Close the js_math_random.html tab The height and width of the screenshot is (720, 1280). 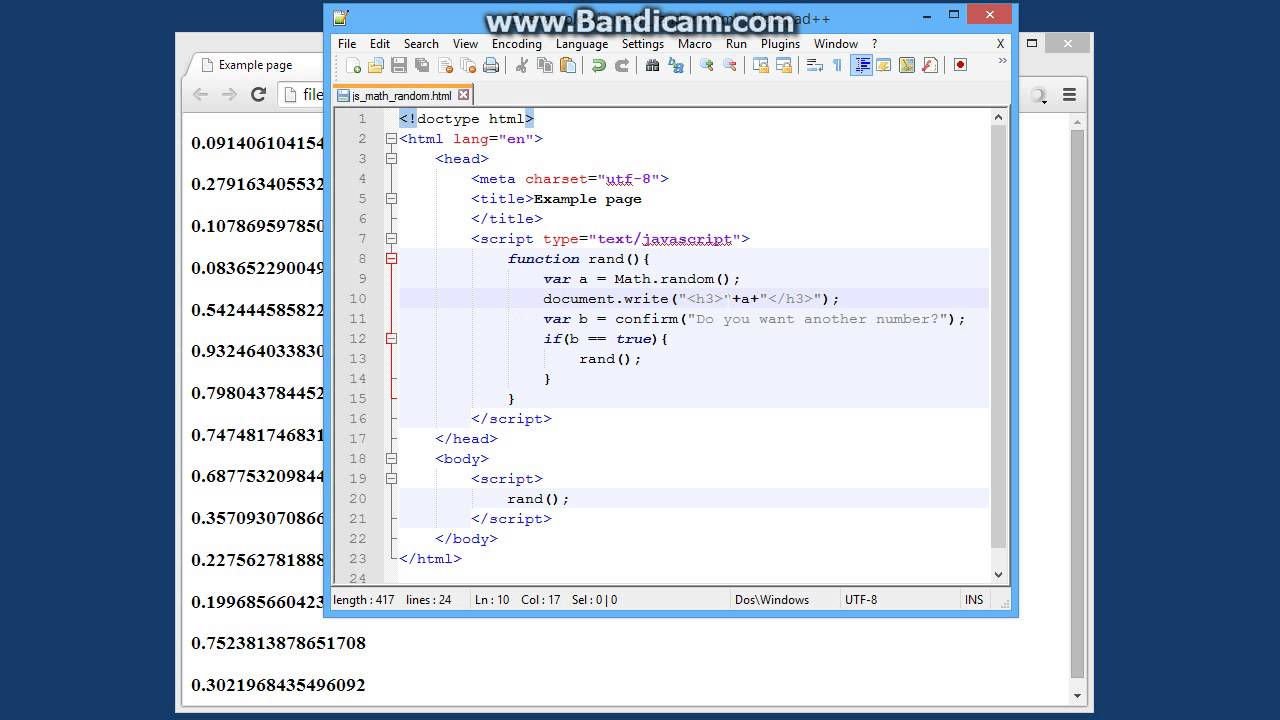463,96
